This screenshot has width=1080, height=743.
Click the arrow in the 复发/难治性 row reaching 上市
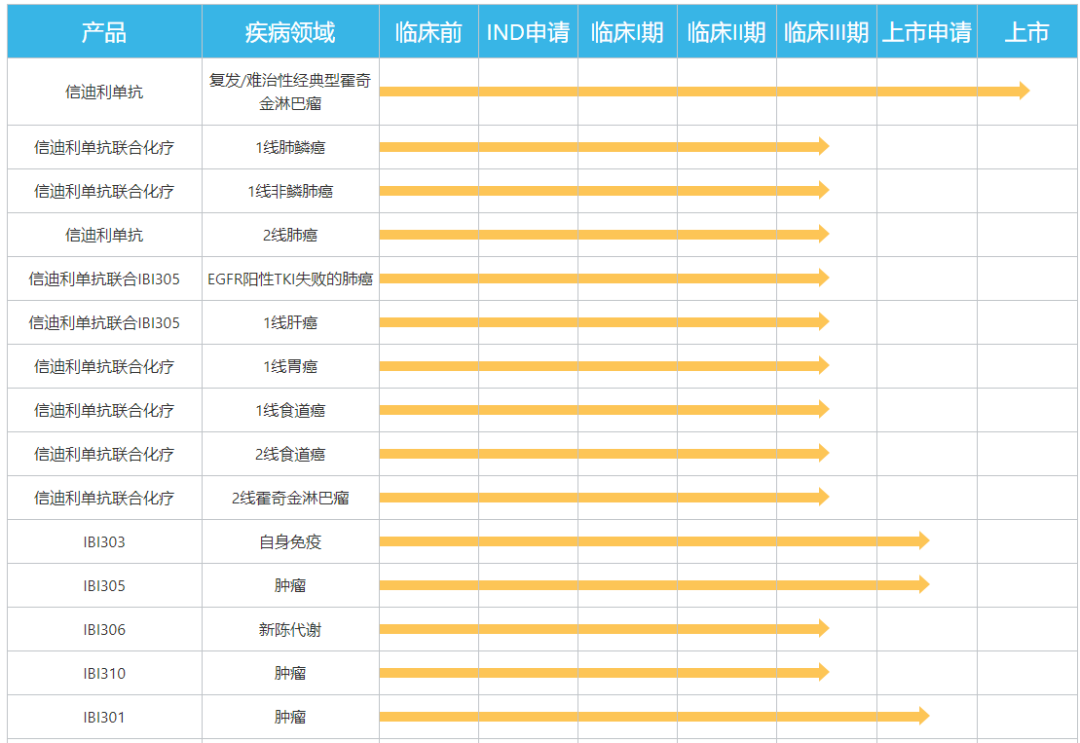[705, 91]
